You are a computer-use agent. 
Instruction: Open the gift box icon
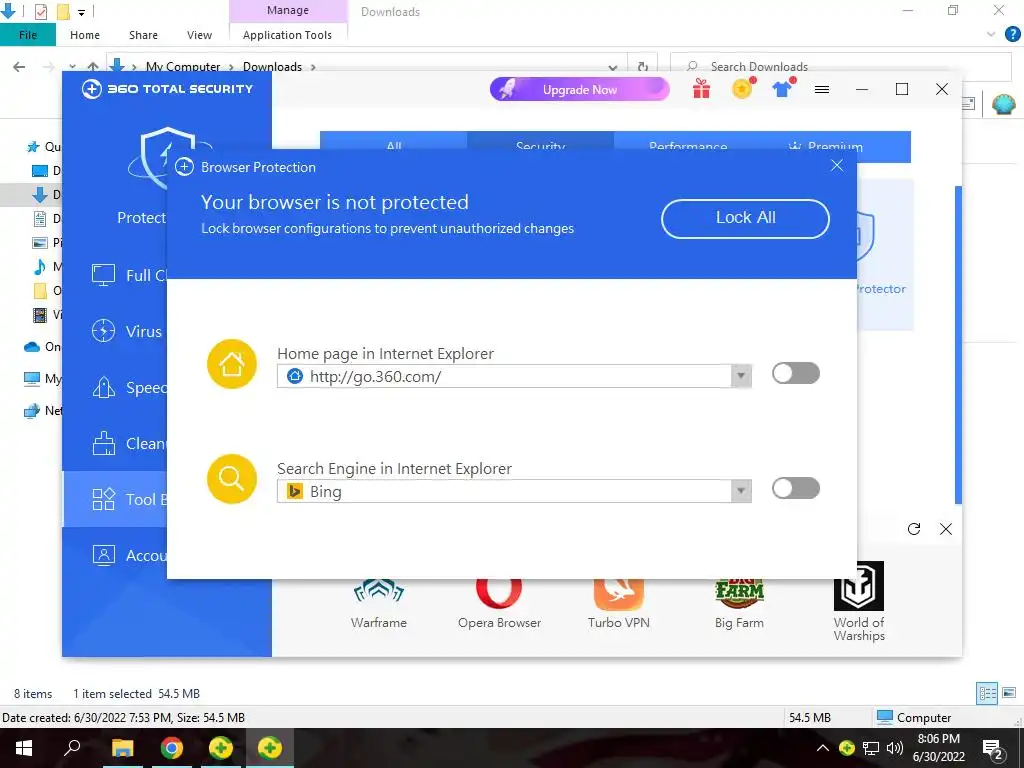pyautogui.click(x=701, y=89)
